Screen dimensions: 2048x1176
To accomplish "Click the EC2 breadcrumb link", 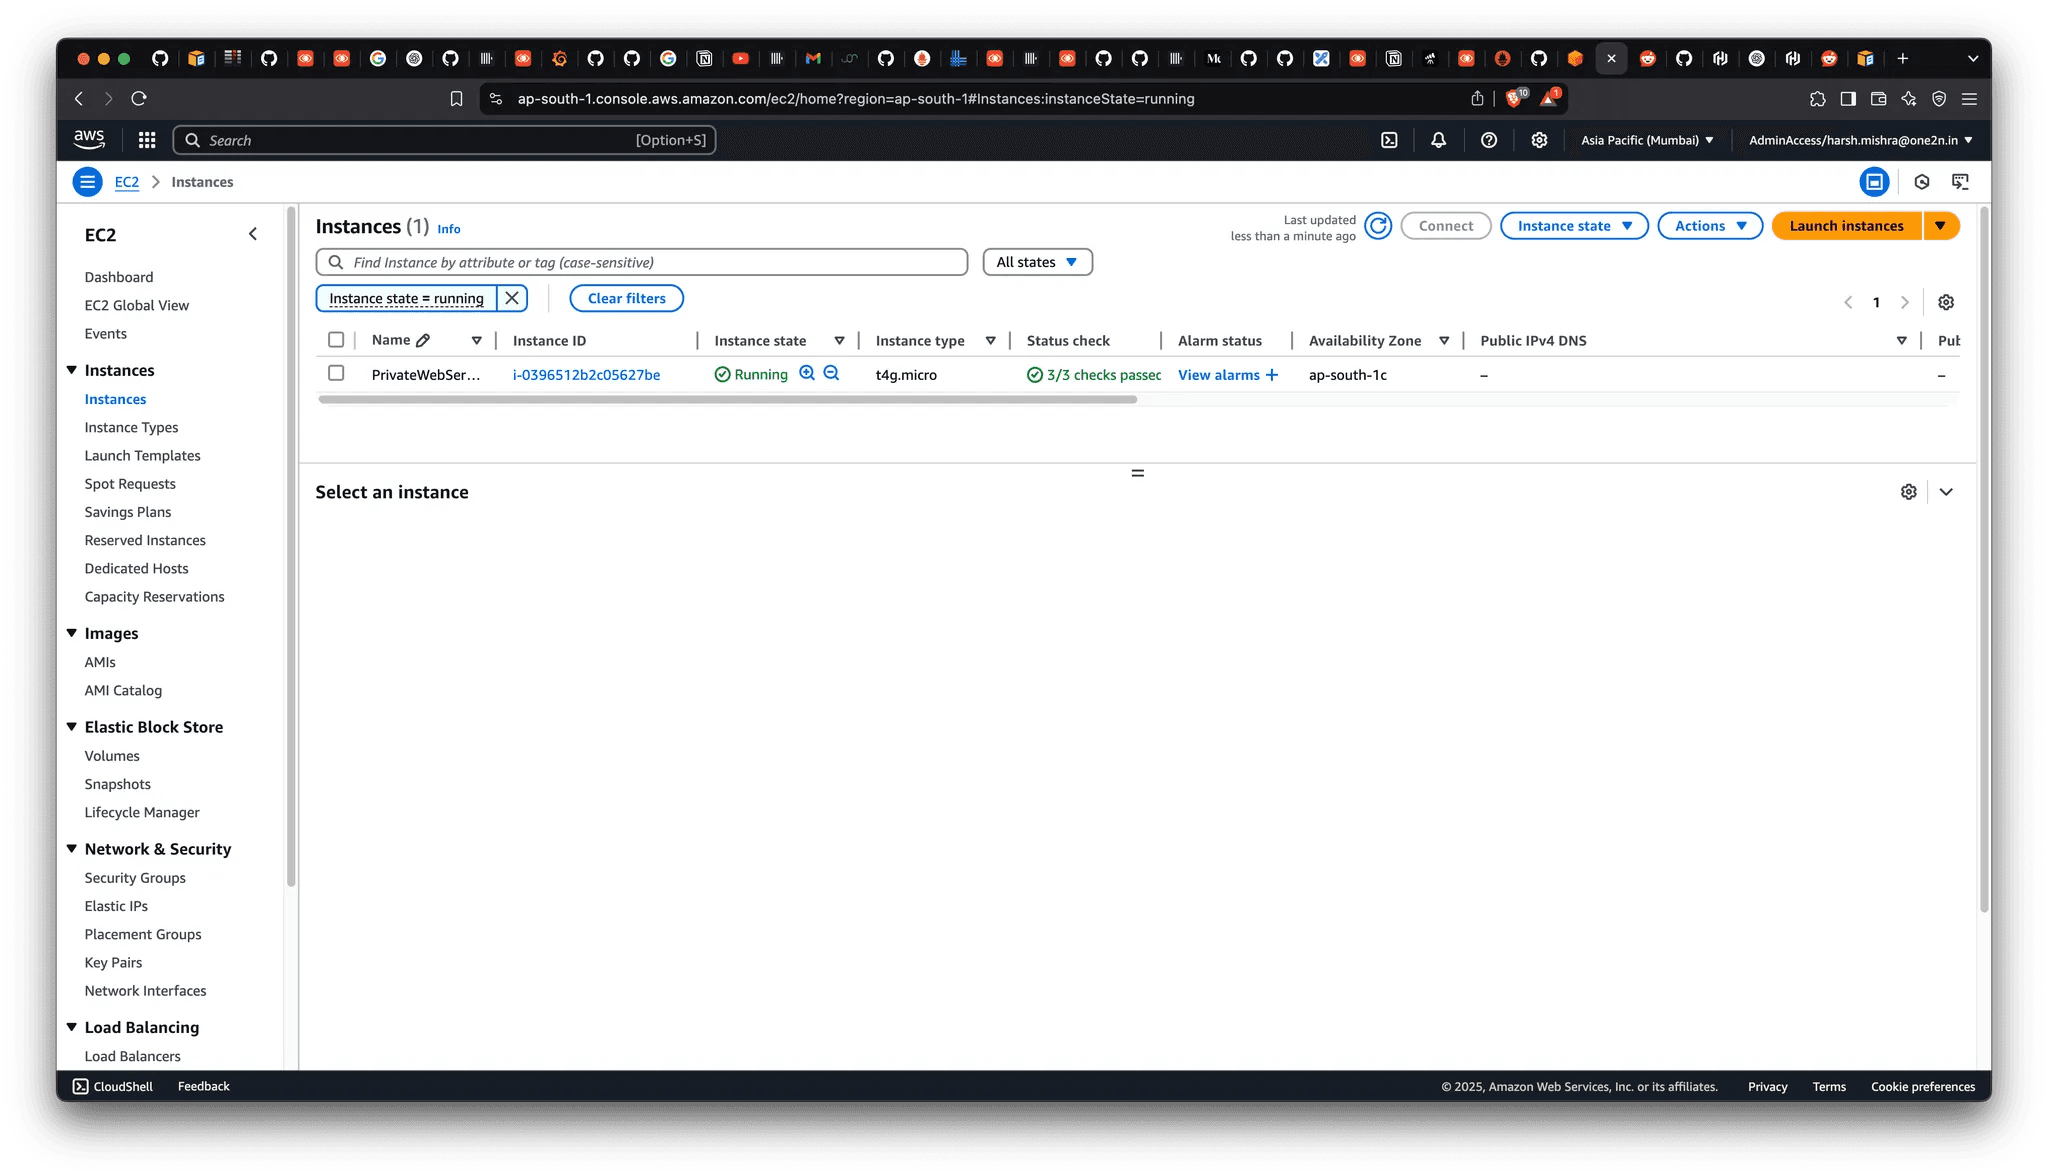I will click(127, 182).
